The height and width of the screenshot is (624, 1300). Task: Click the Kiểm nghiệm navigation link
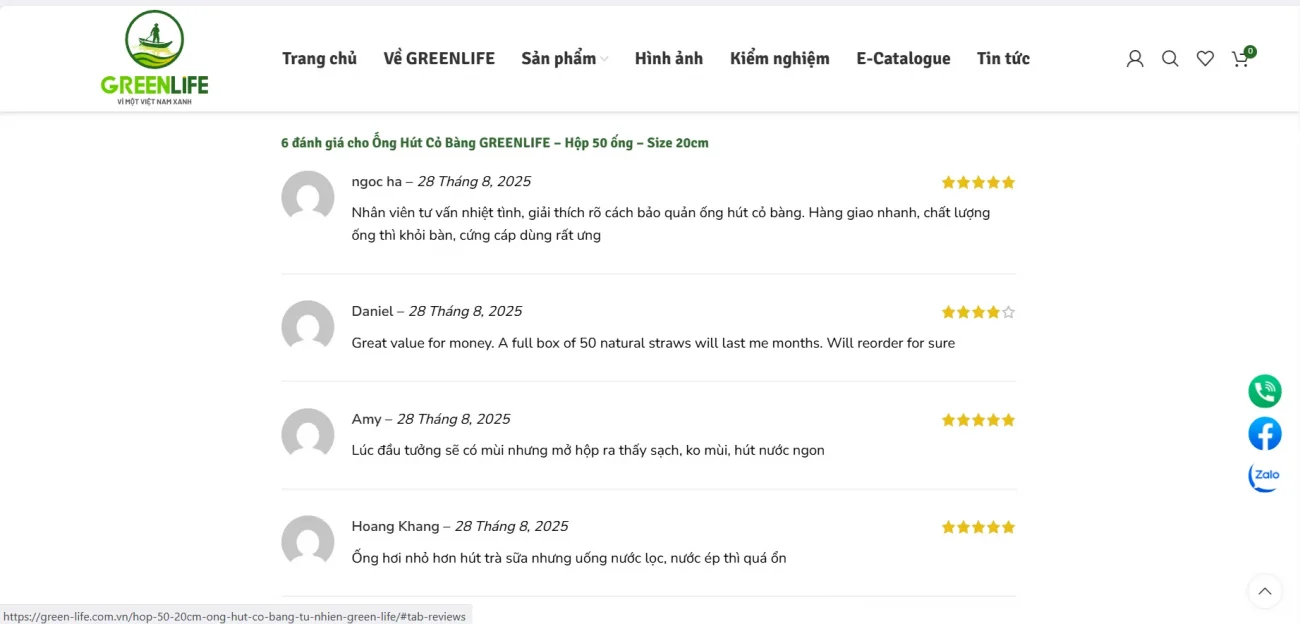(x=779, y=58)
